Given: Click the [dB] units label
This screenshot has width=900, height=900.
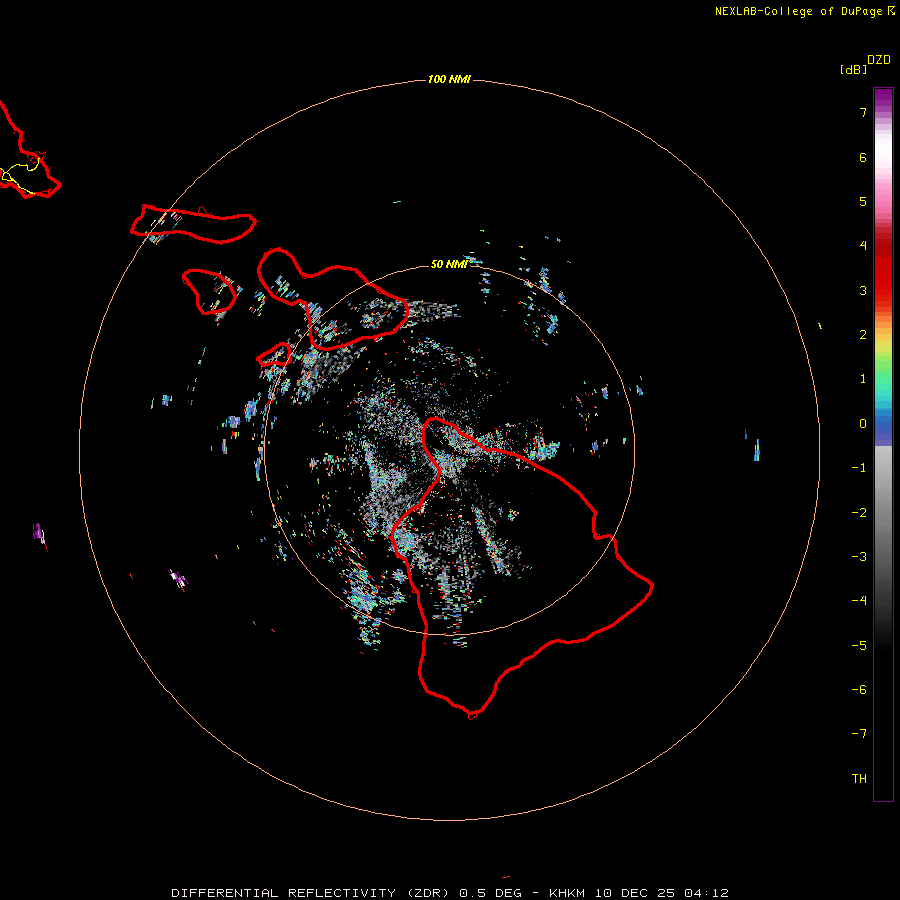Looking at the screenshot, I should point(853,69).
